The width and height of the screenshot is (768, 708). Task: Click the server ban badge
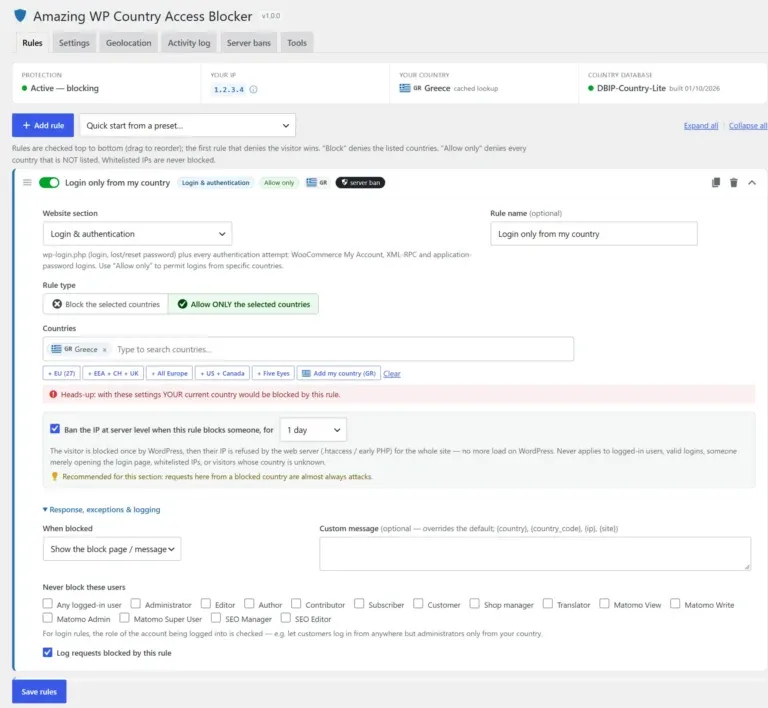click(360, 183)
